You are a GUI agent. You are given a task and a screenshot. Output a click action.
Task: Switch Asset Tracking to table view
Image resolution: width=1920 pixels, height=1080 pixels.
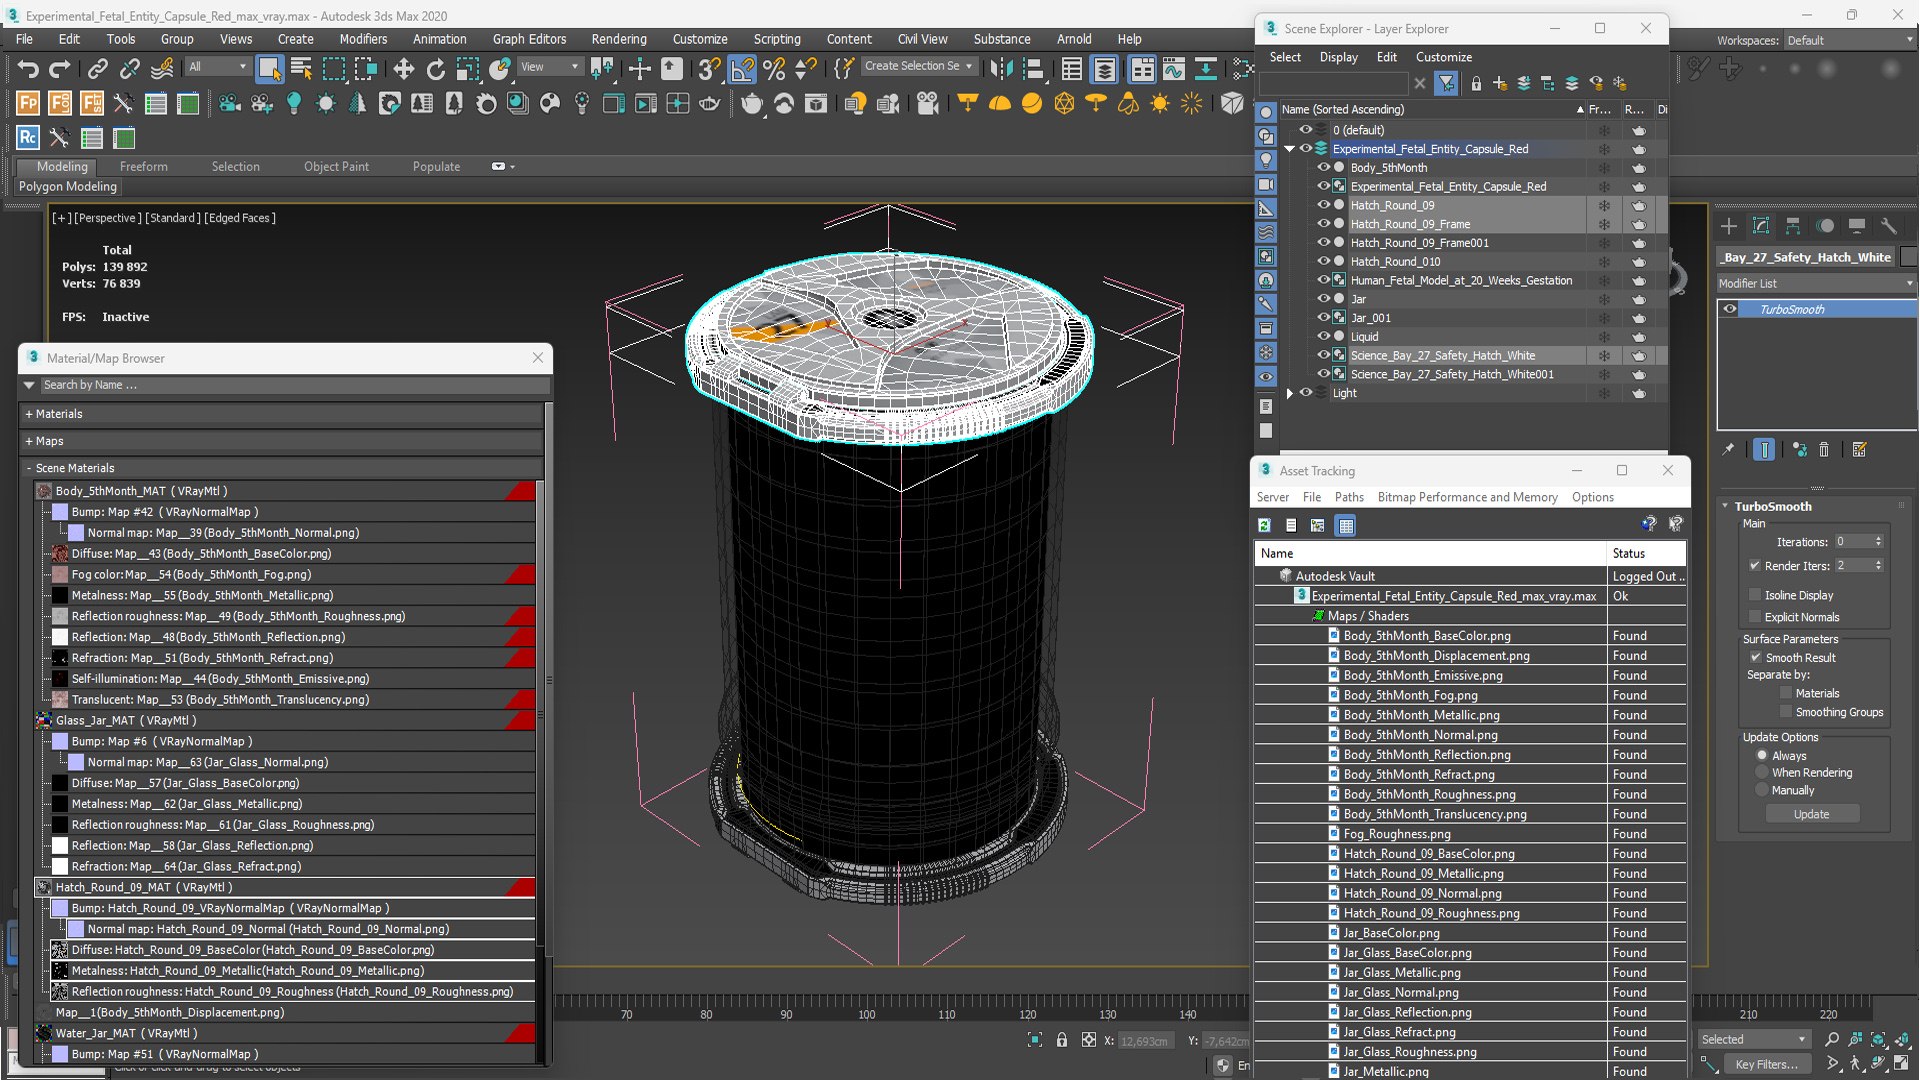(x=1346, y=525)
